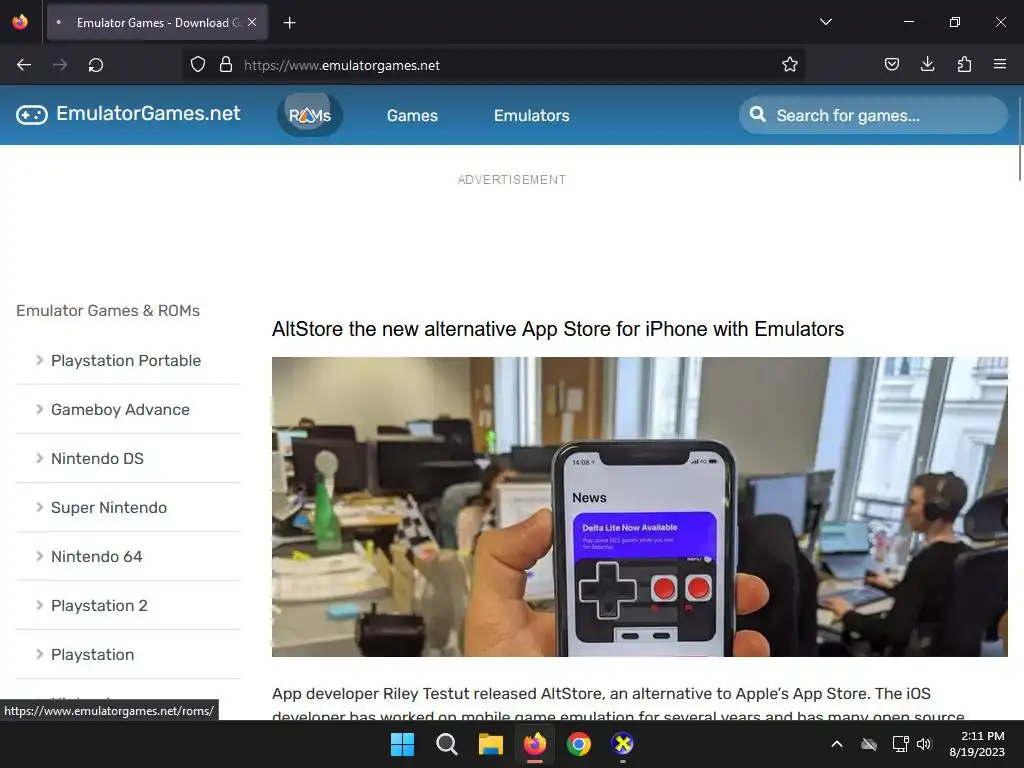
Task: Click chevron beside Nintendo DS
Action: pyautogui.click(x=39, y=458)
